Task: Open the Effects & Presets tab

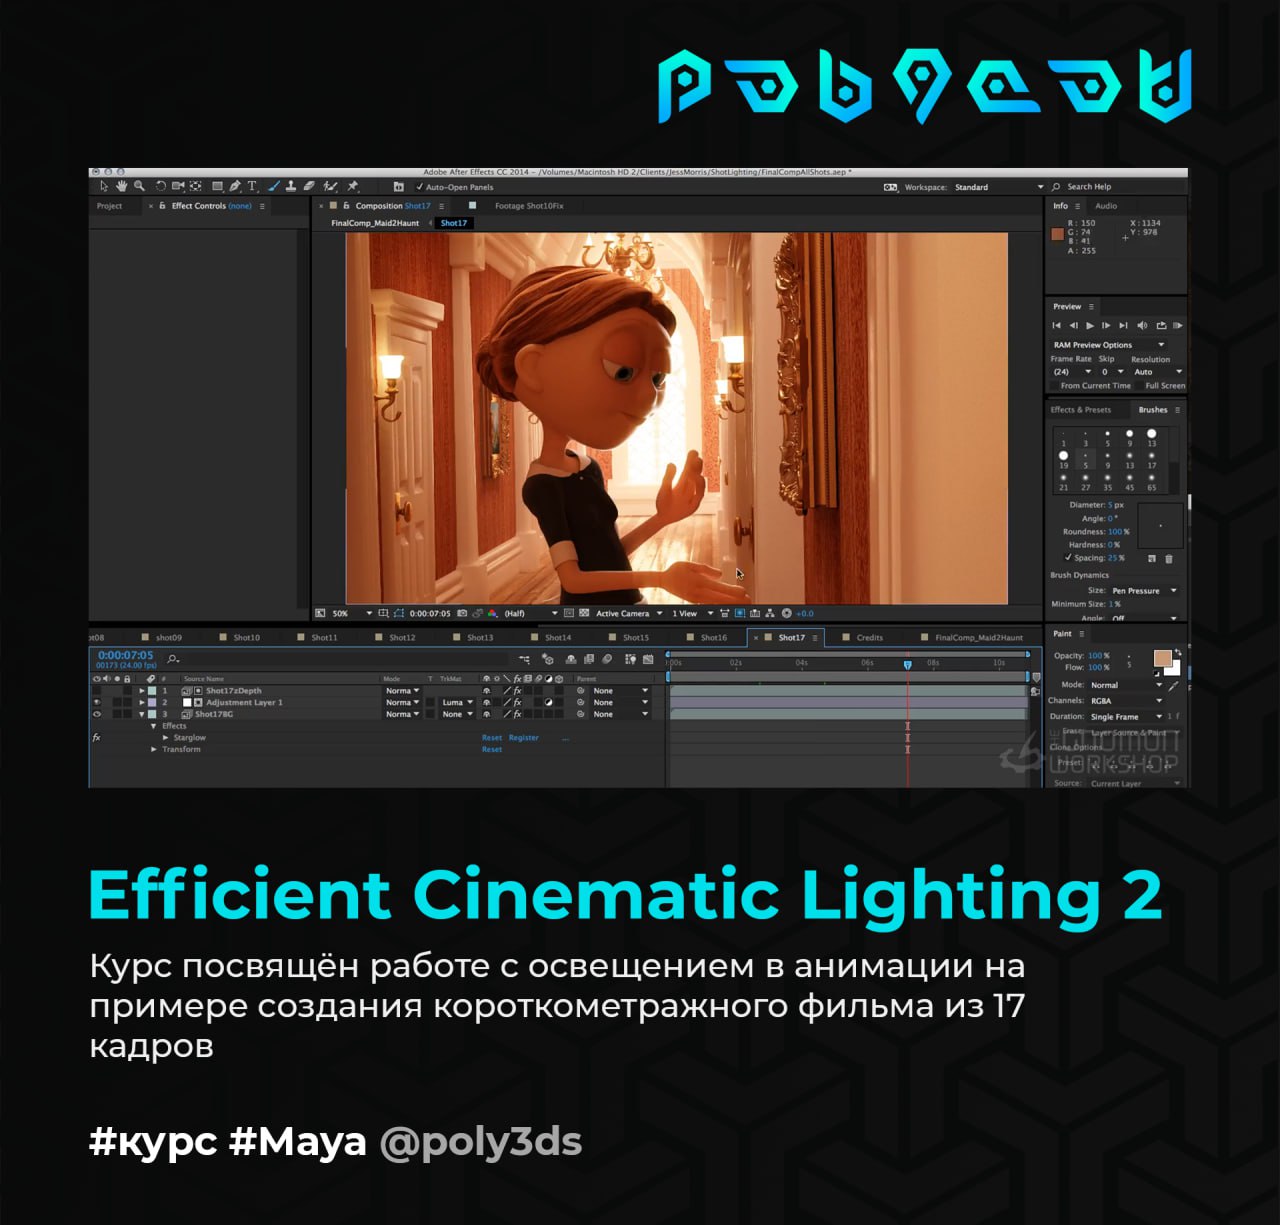Action: point(1080,410)
